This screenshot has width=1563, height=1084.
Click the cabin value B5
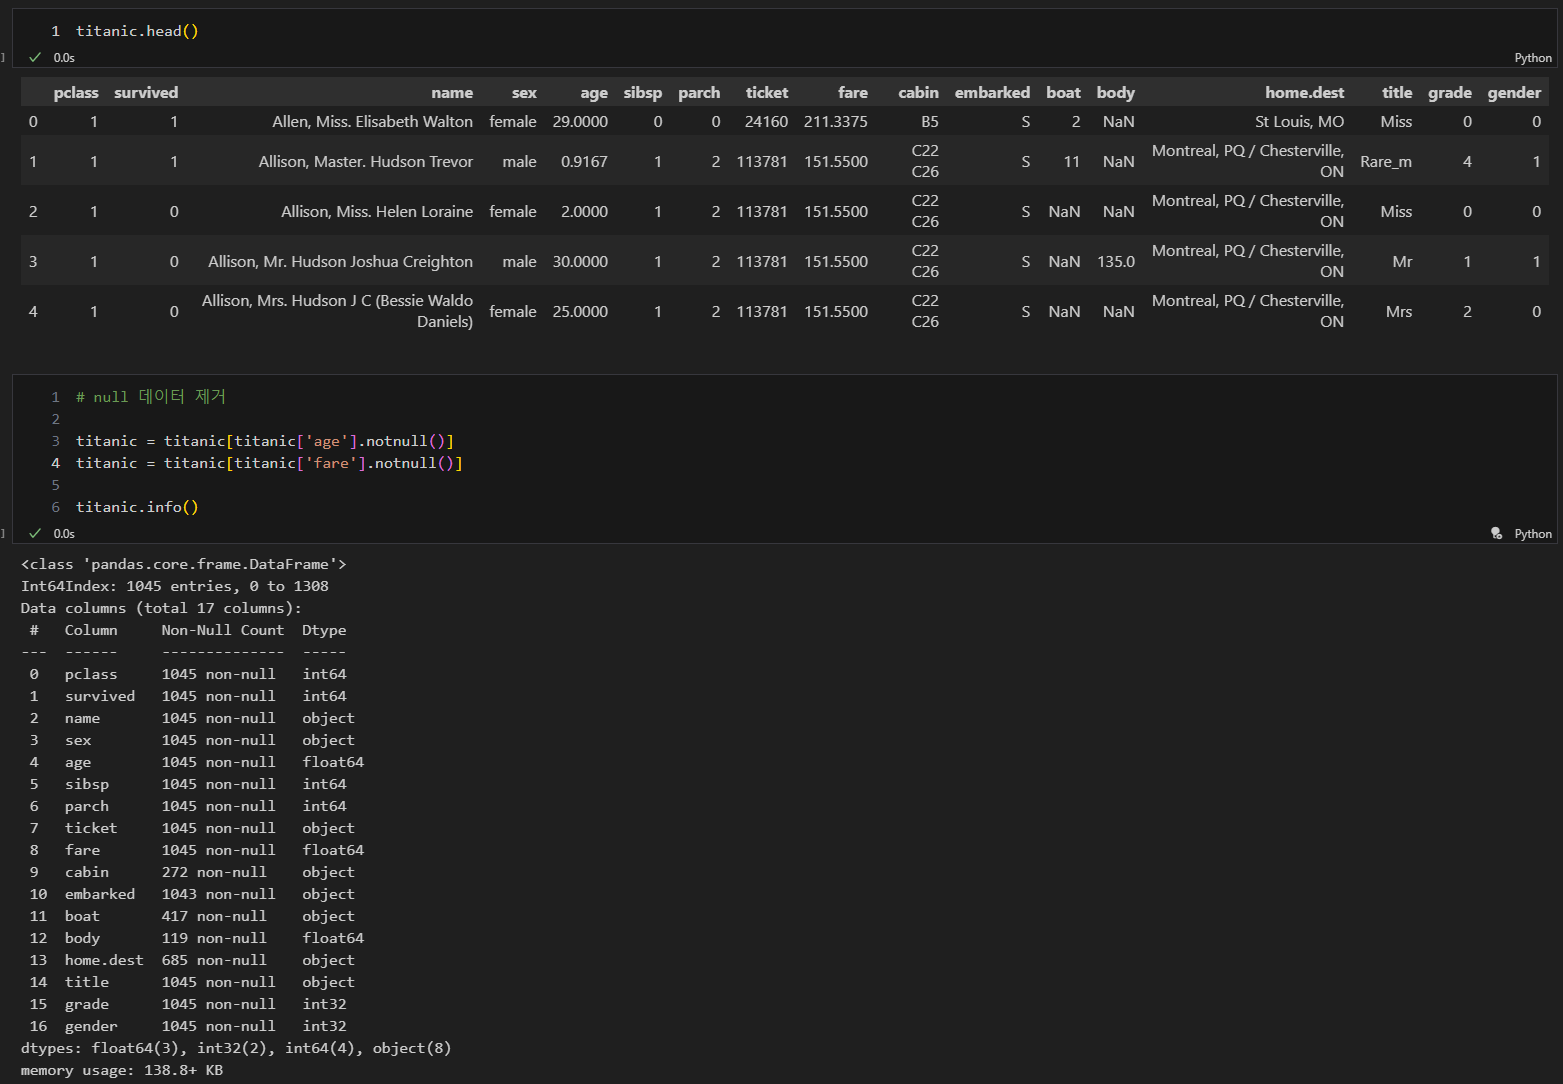coord(930,121)
